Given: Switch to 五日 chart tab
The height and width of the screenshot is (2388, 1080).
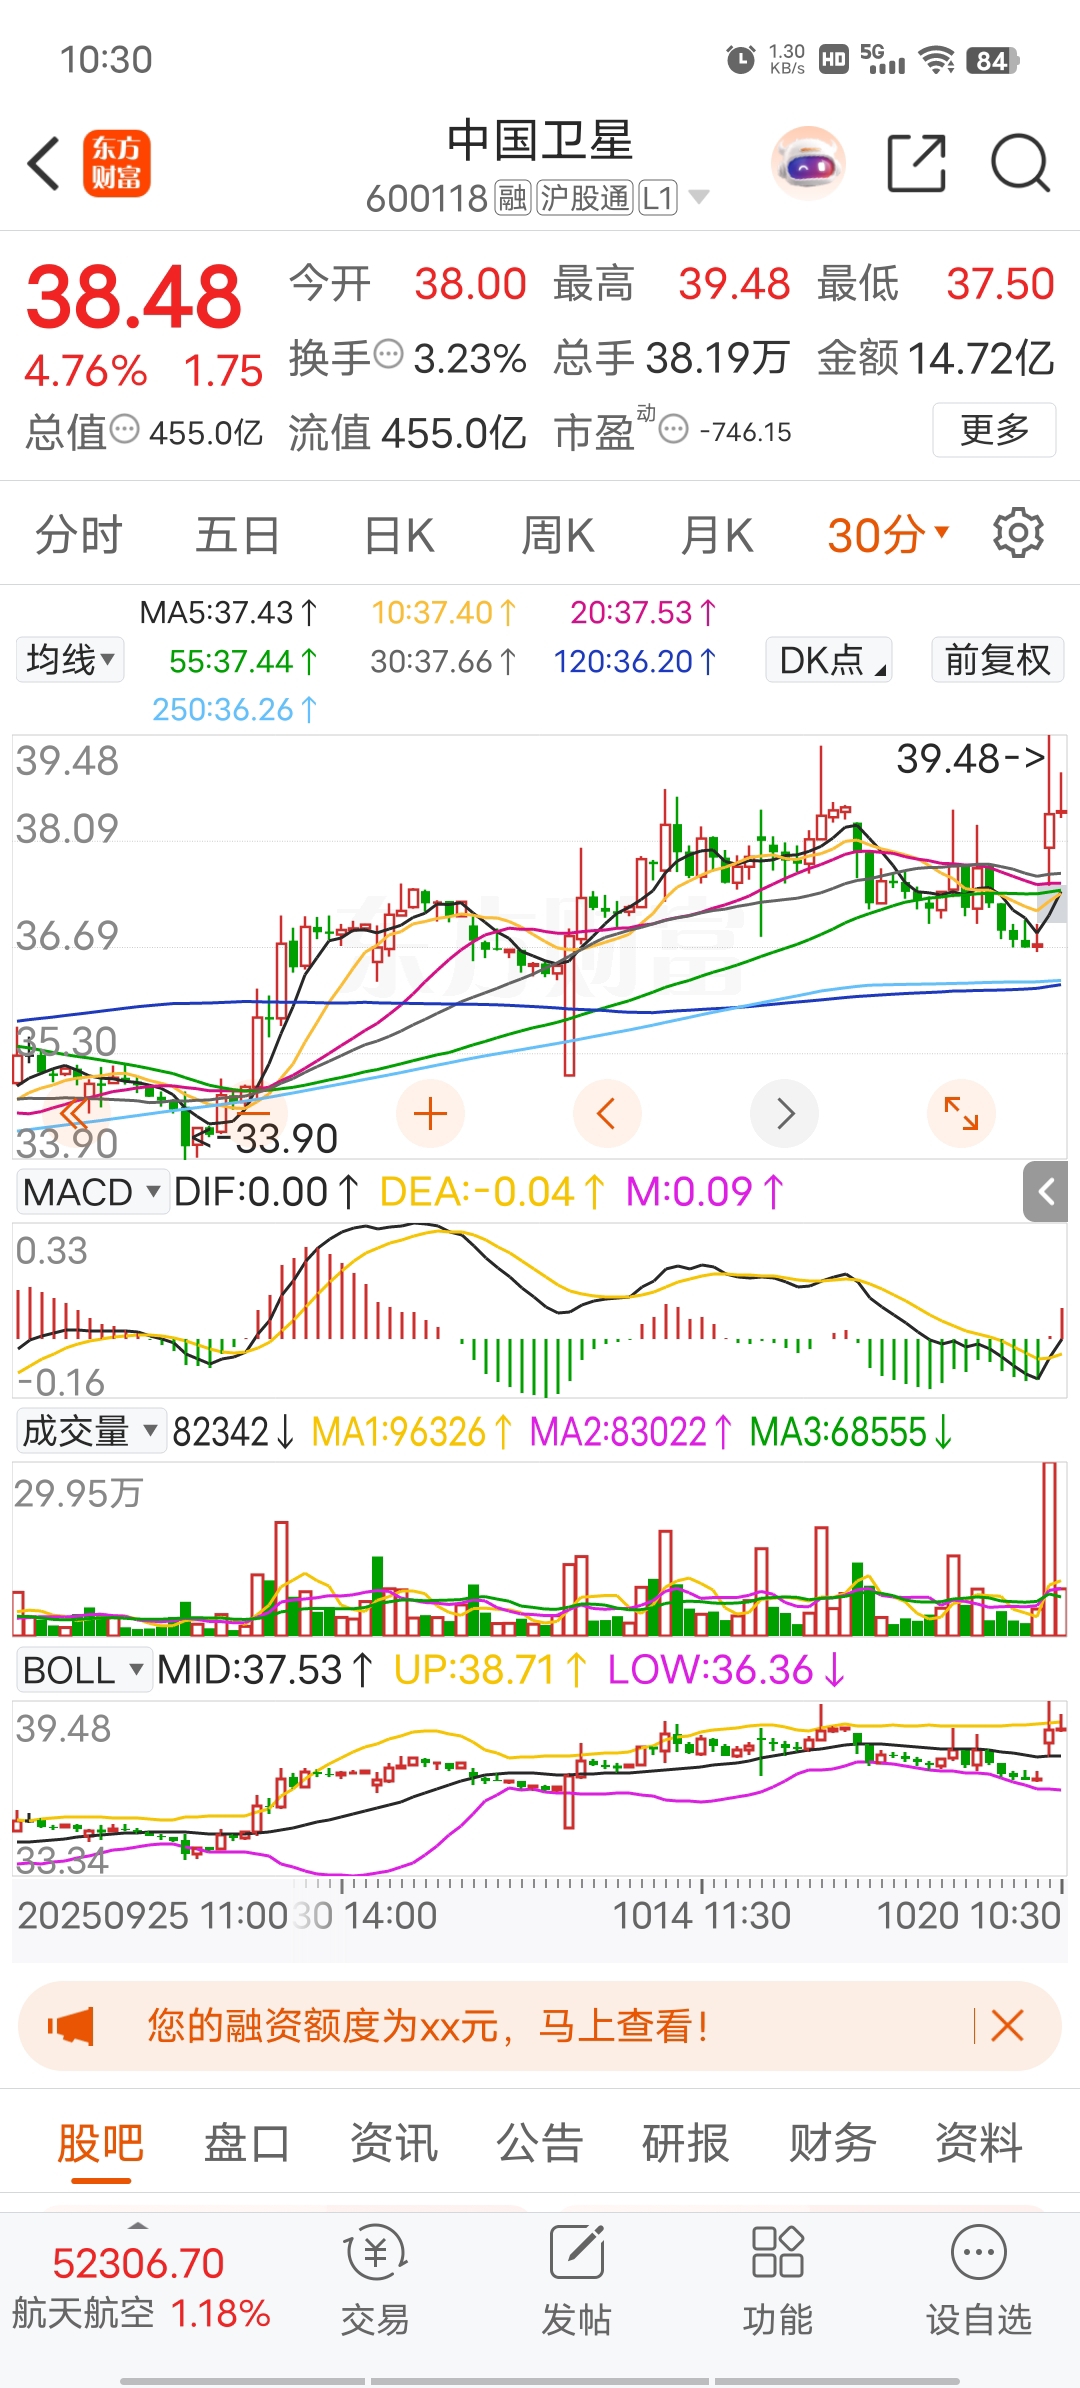Looking at the screenshot, I should (x=237, y=535).
